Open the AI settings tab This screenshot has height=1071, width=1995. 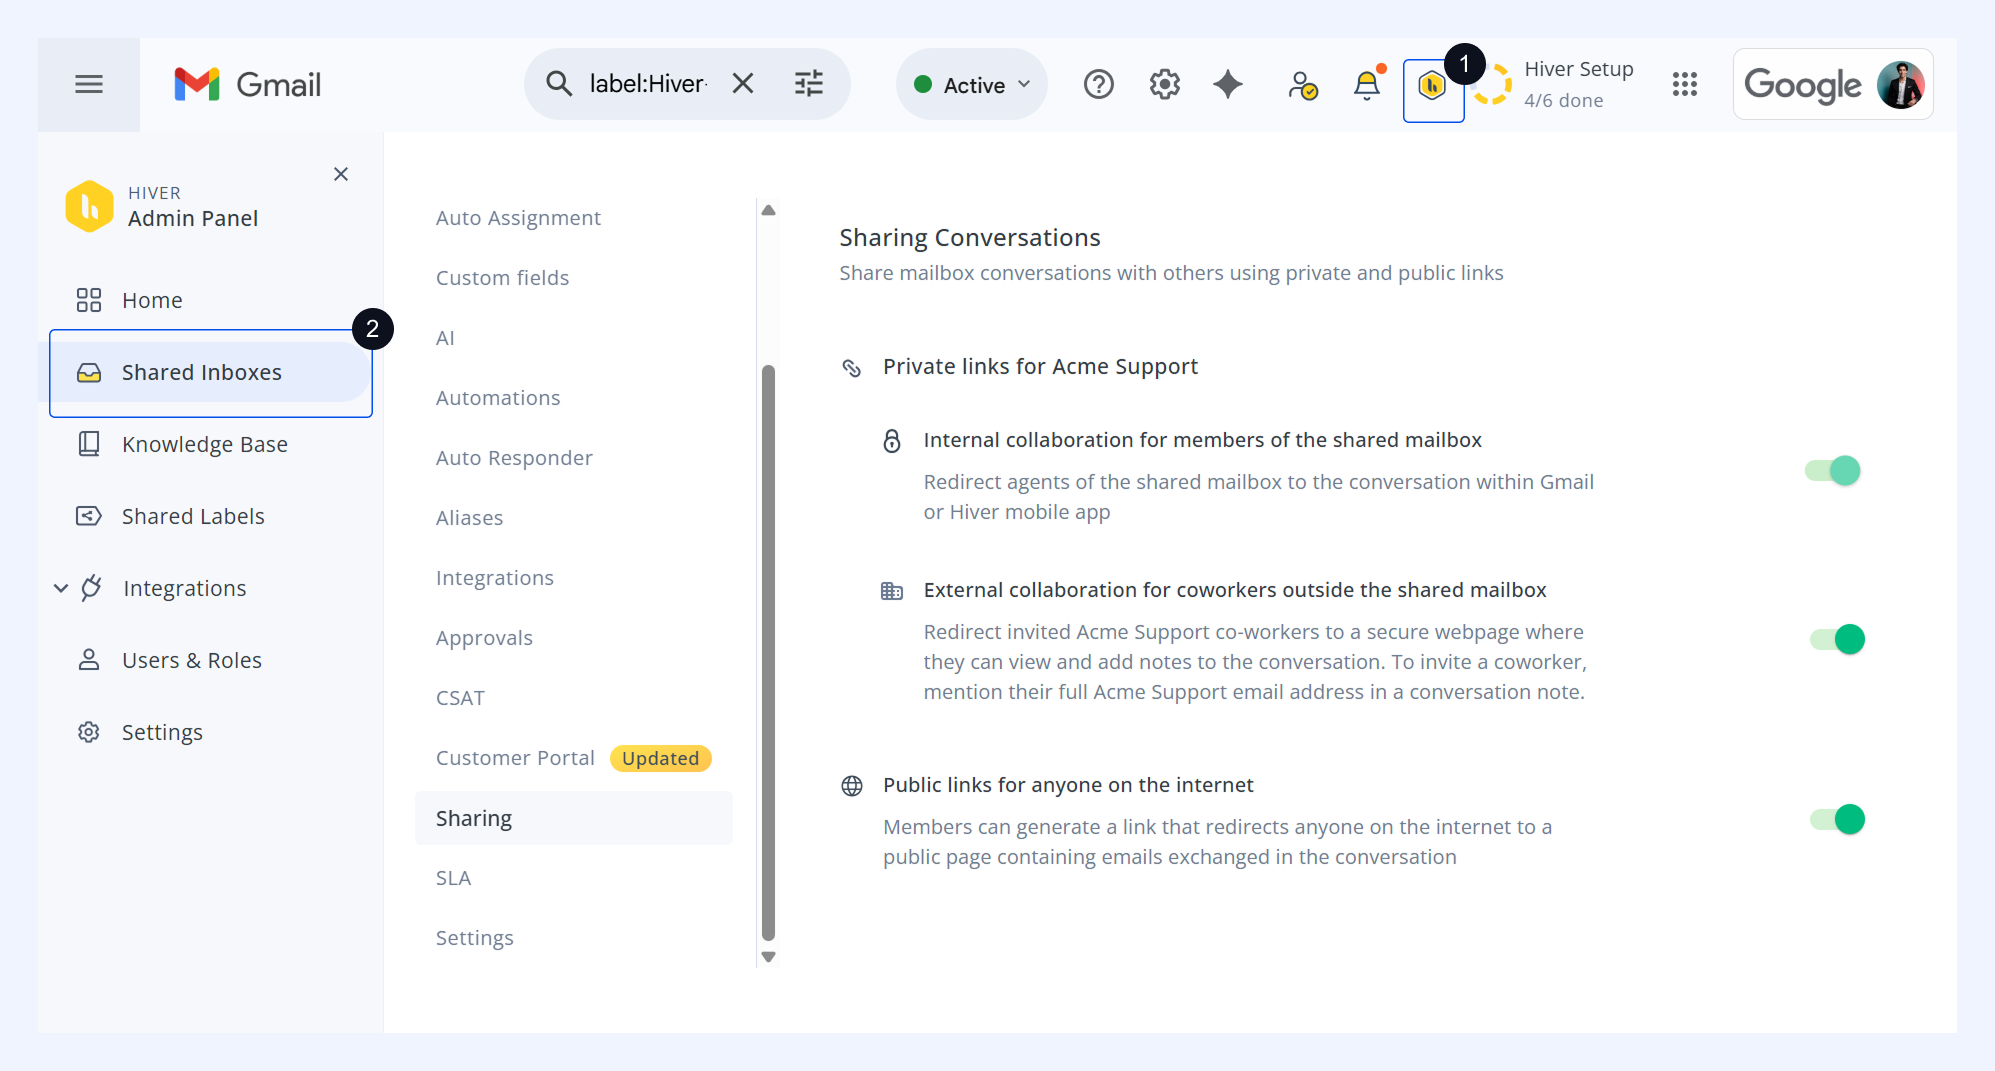(445, 338)
